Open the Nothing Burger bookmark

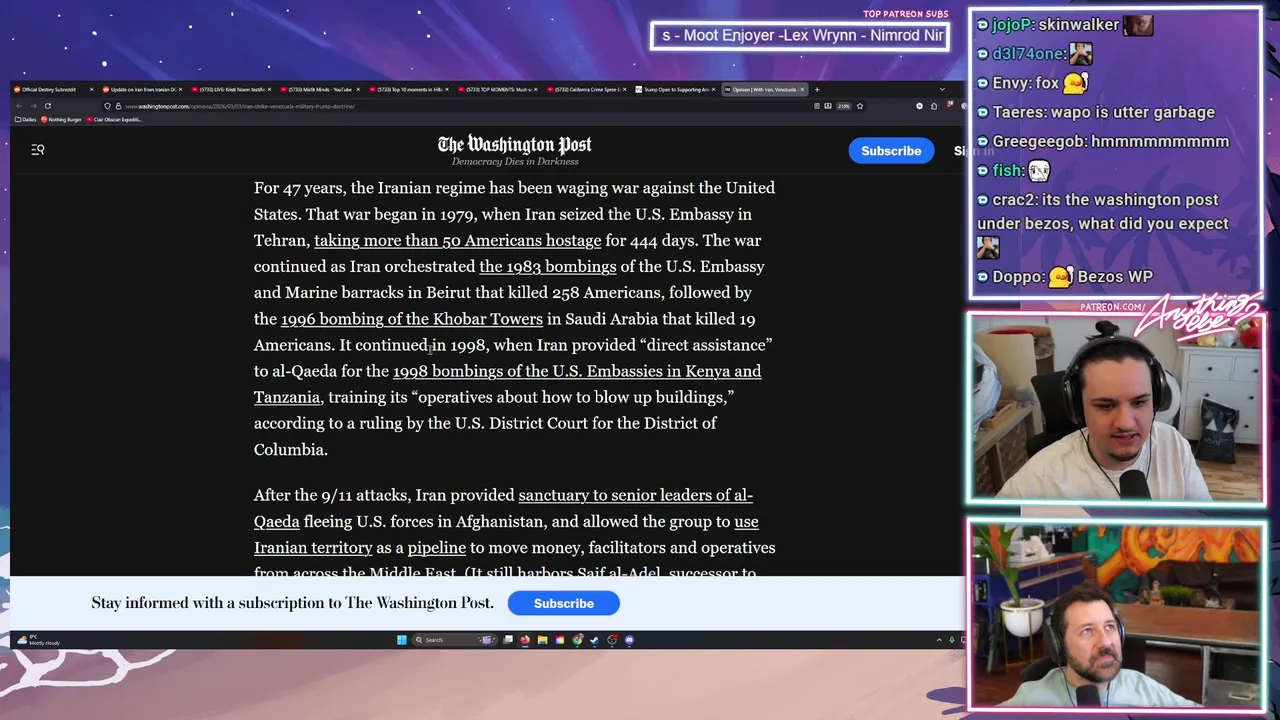[x=61, y=119]
